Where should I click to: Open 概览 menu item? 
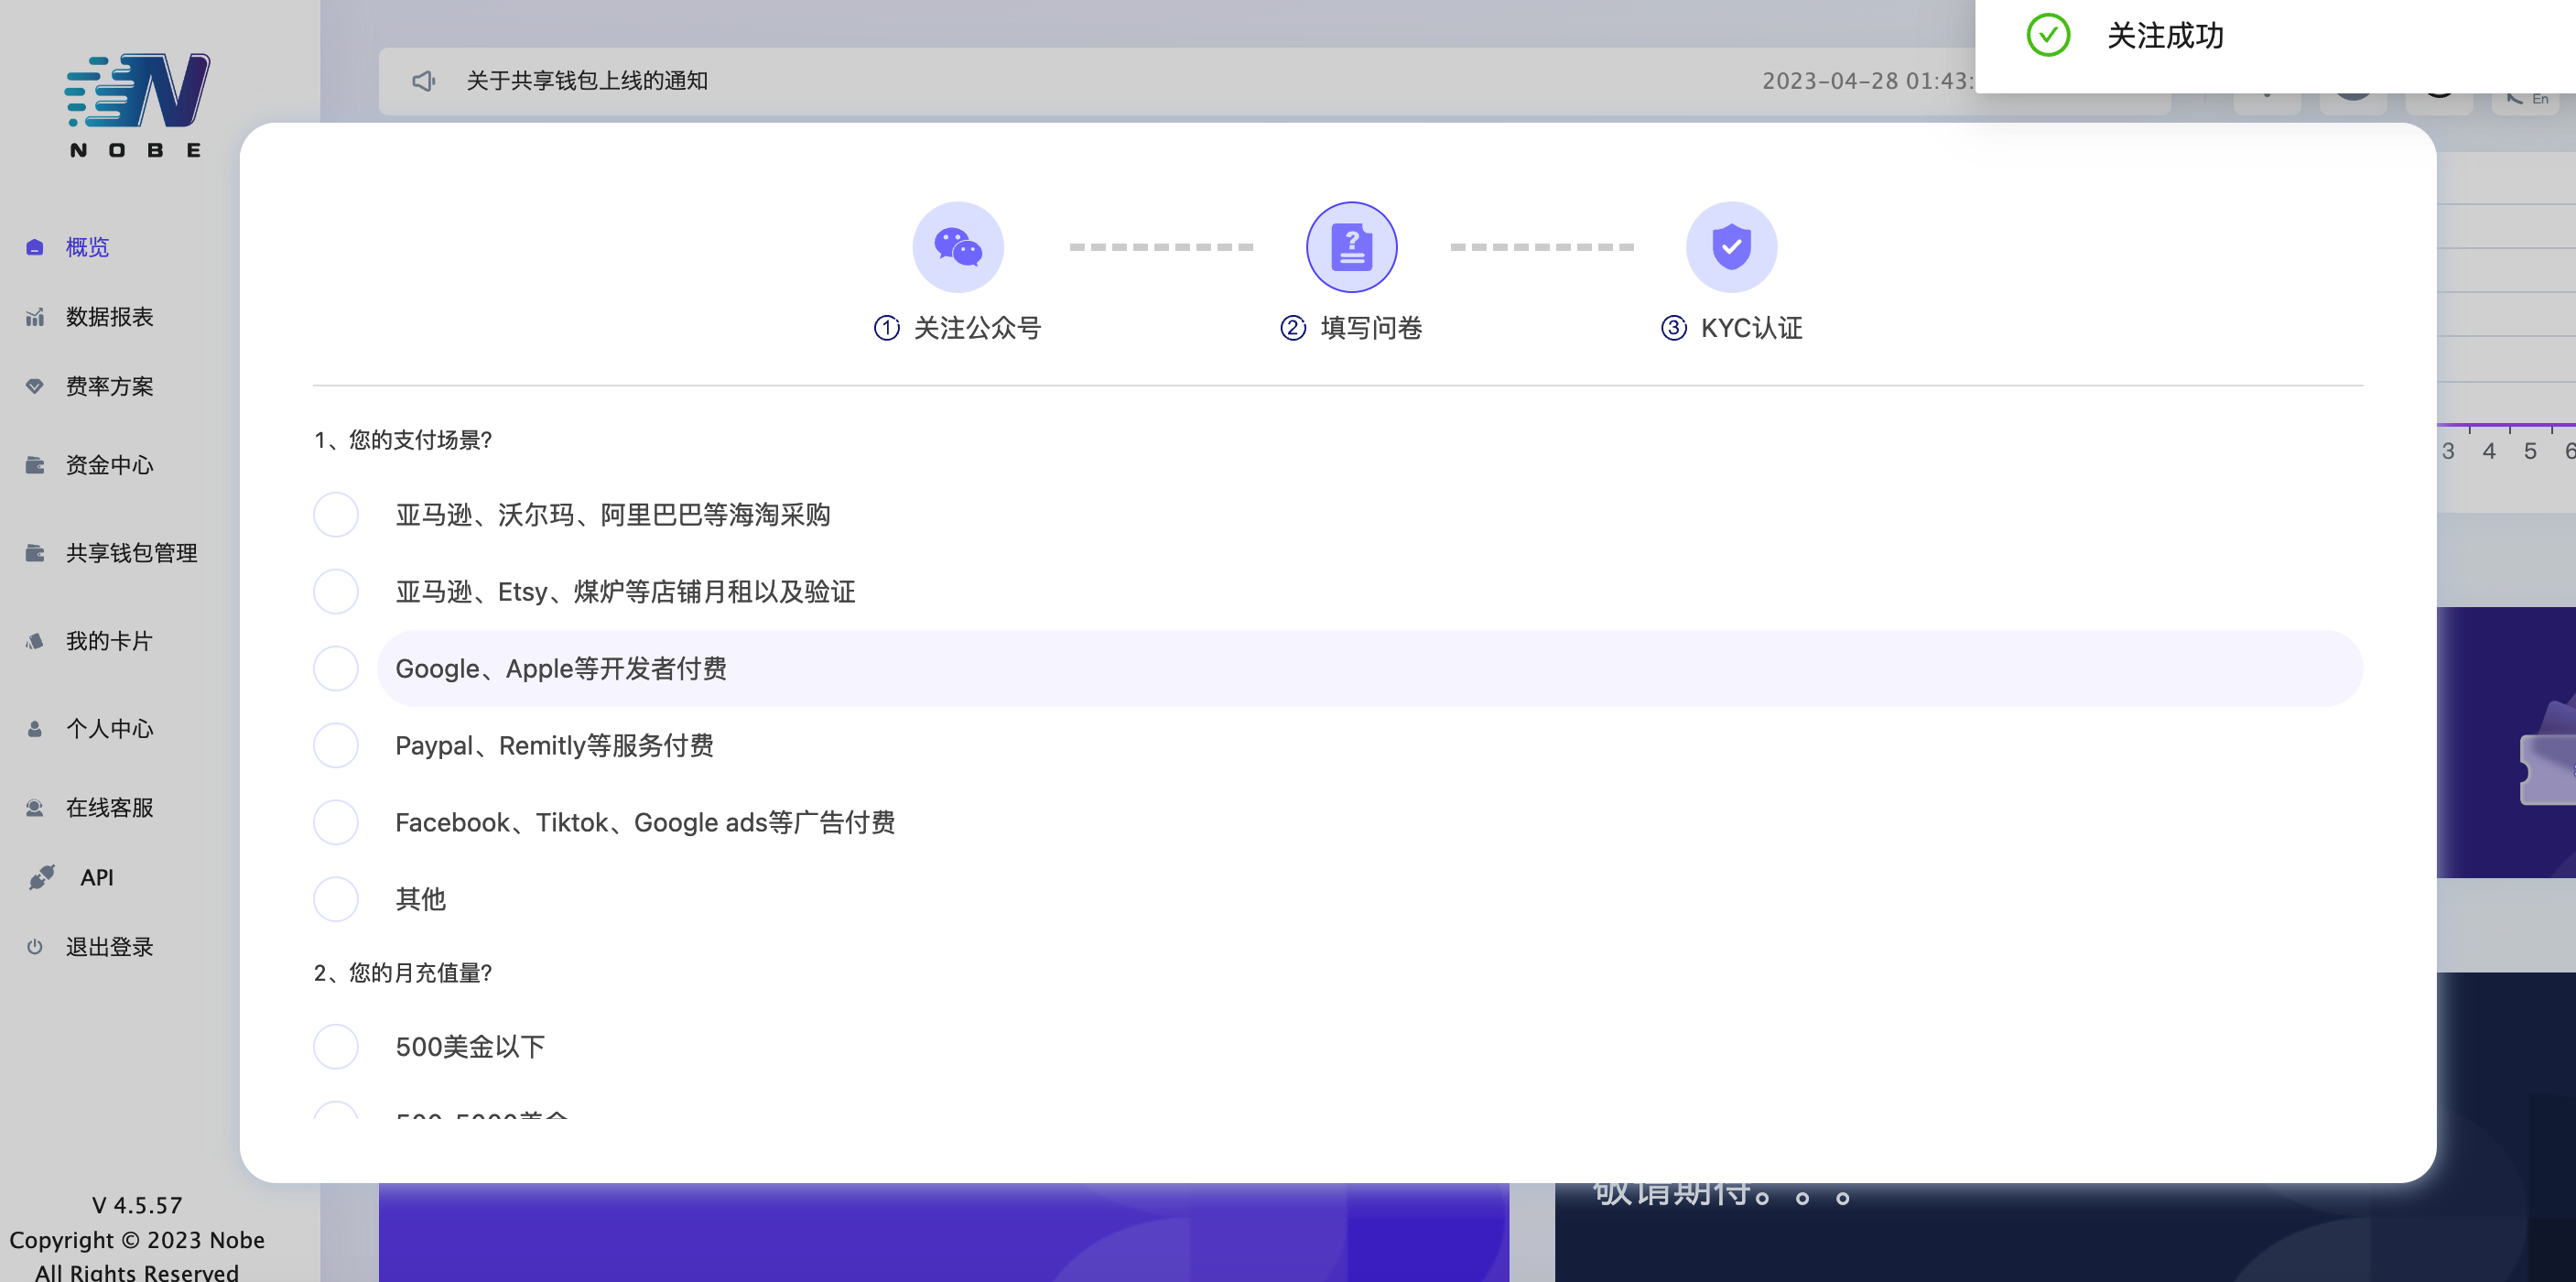coord(87,247)
